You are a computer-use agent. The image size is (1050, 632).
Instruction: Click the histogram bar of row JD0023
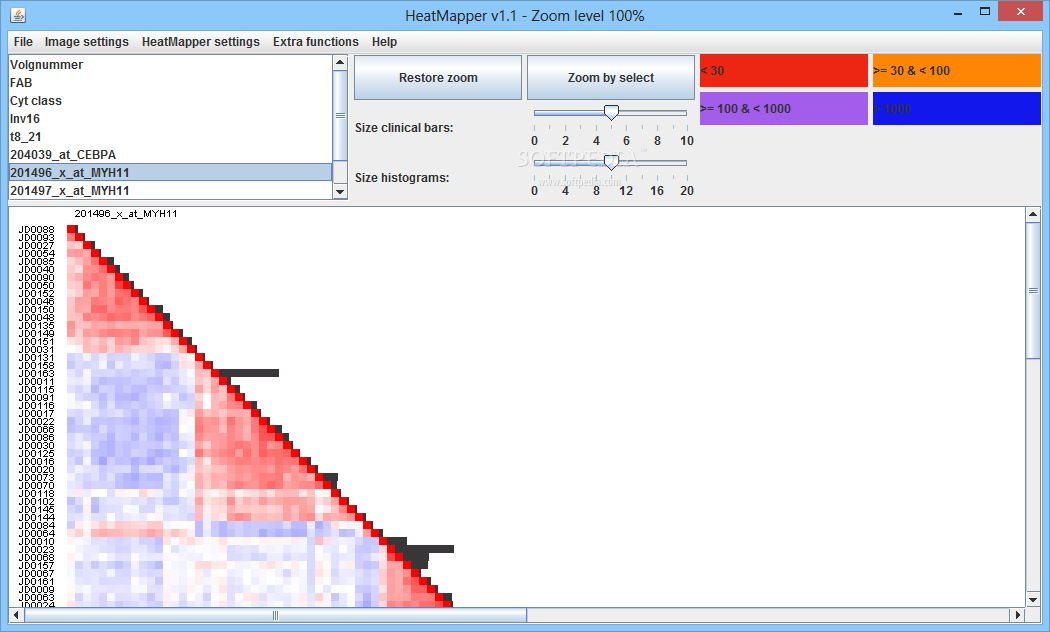pyautogui.click(x=425, y=549)
